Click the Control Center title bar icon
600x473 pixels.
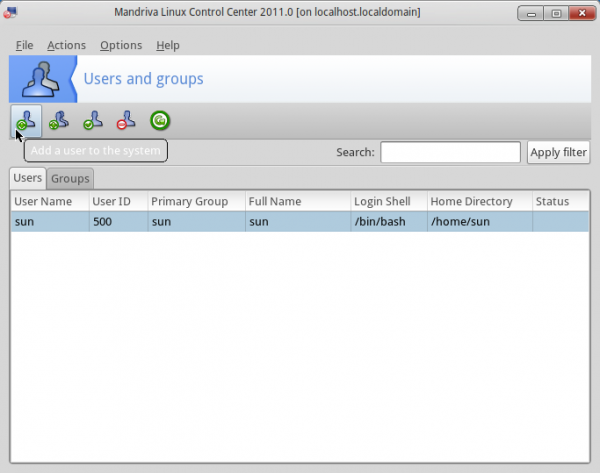point(10,13)
